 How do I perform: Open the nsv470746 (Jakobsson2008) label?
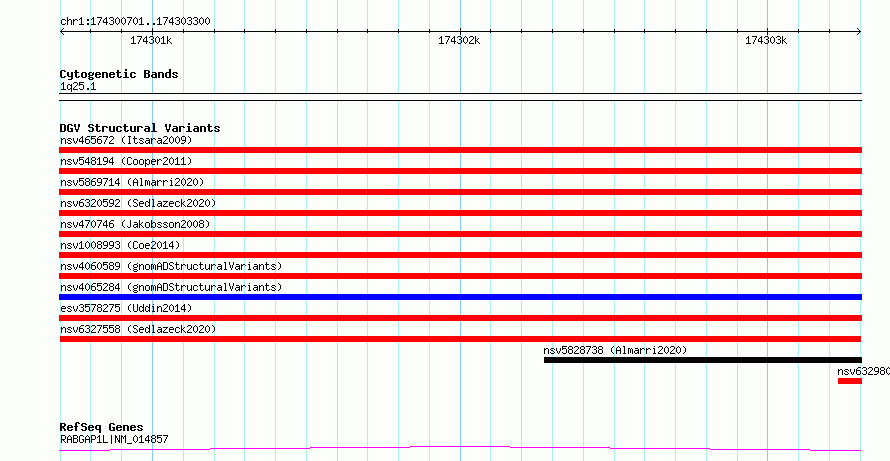coord(135,224)
